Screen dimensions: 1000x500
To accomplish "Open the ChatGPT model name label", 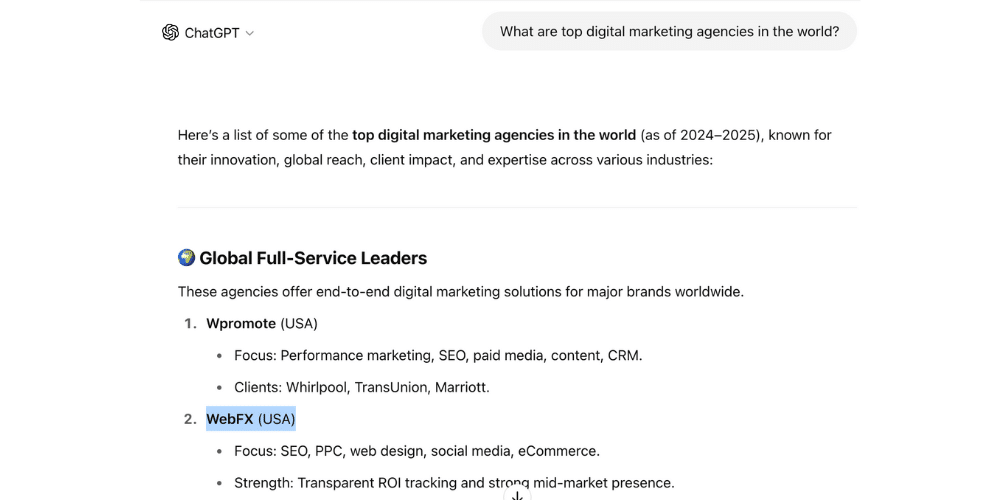I will (x=212, y=33).
